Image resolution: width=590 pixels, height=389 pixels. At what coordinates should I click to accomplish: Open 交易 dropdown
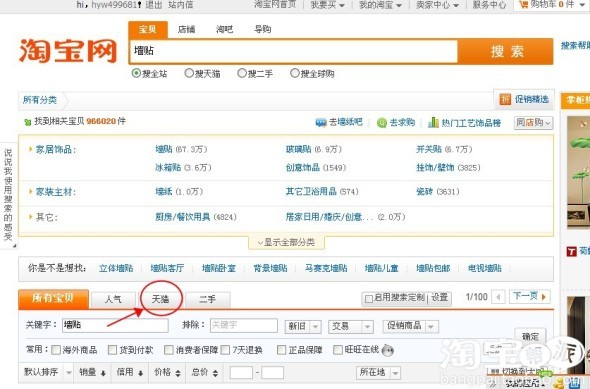pyautogui.click(x=351, y=326)
